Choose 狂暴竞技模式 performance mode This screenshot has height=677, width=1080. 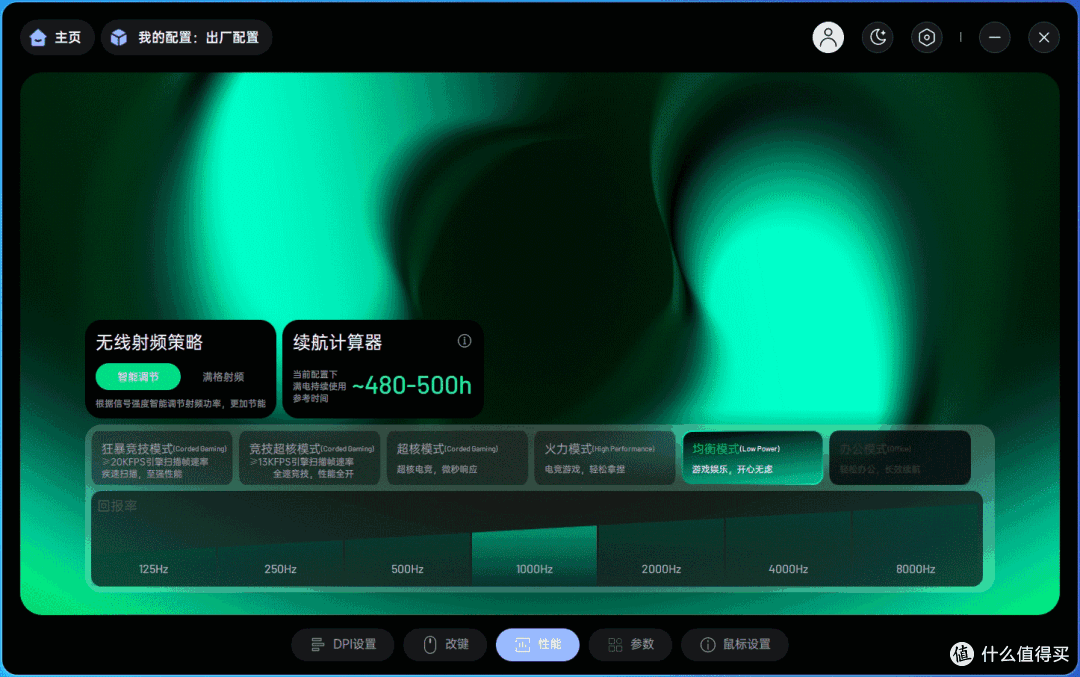click(x=162, y=458)
